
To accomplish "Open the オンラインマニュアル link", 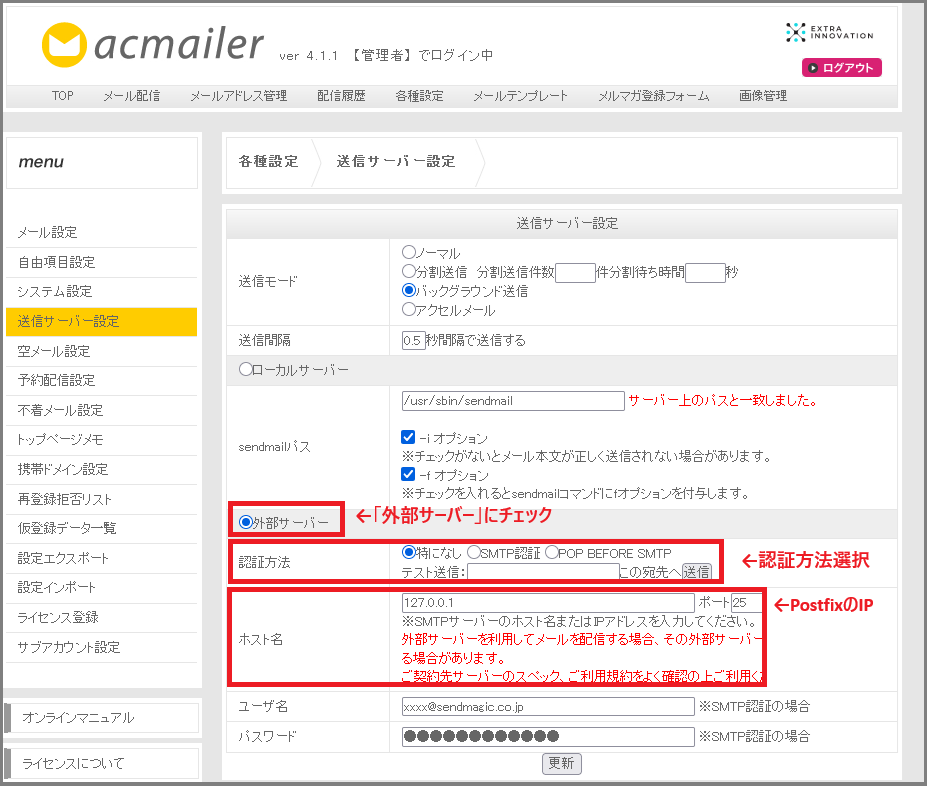I will (78, 718).
